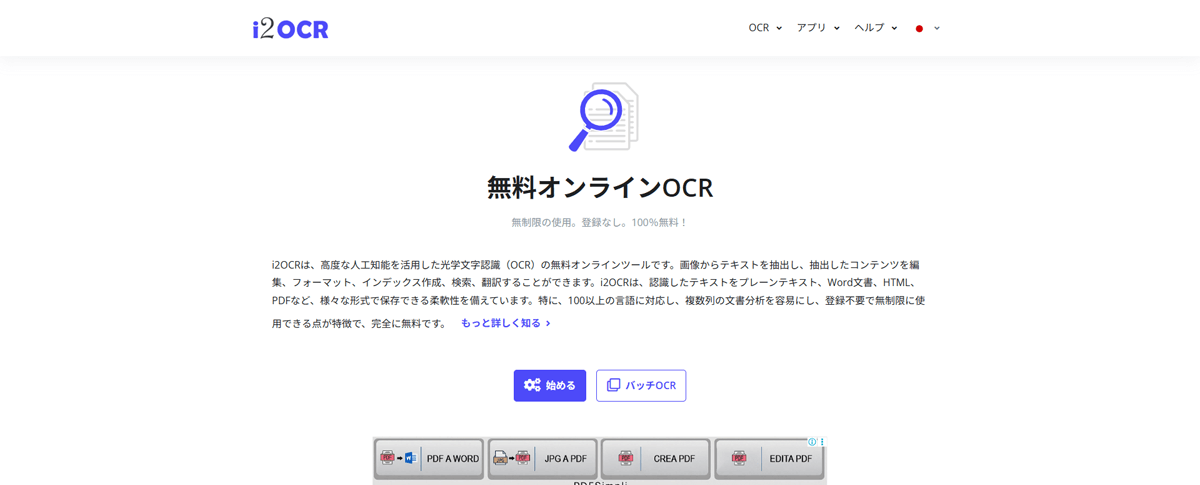The height and width of the screenshot is (485, 1200).
Task: Expand the アプリ dropdown menu
Action: pos(818,28)
